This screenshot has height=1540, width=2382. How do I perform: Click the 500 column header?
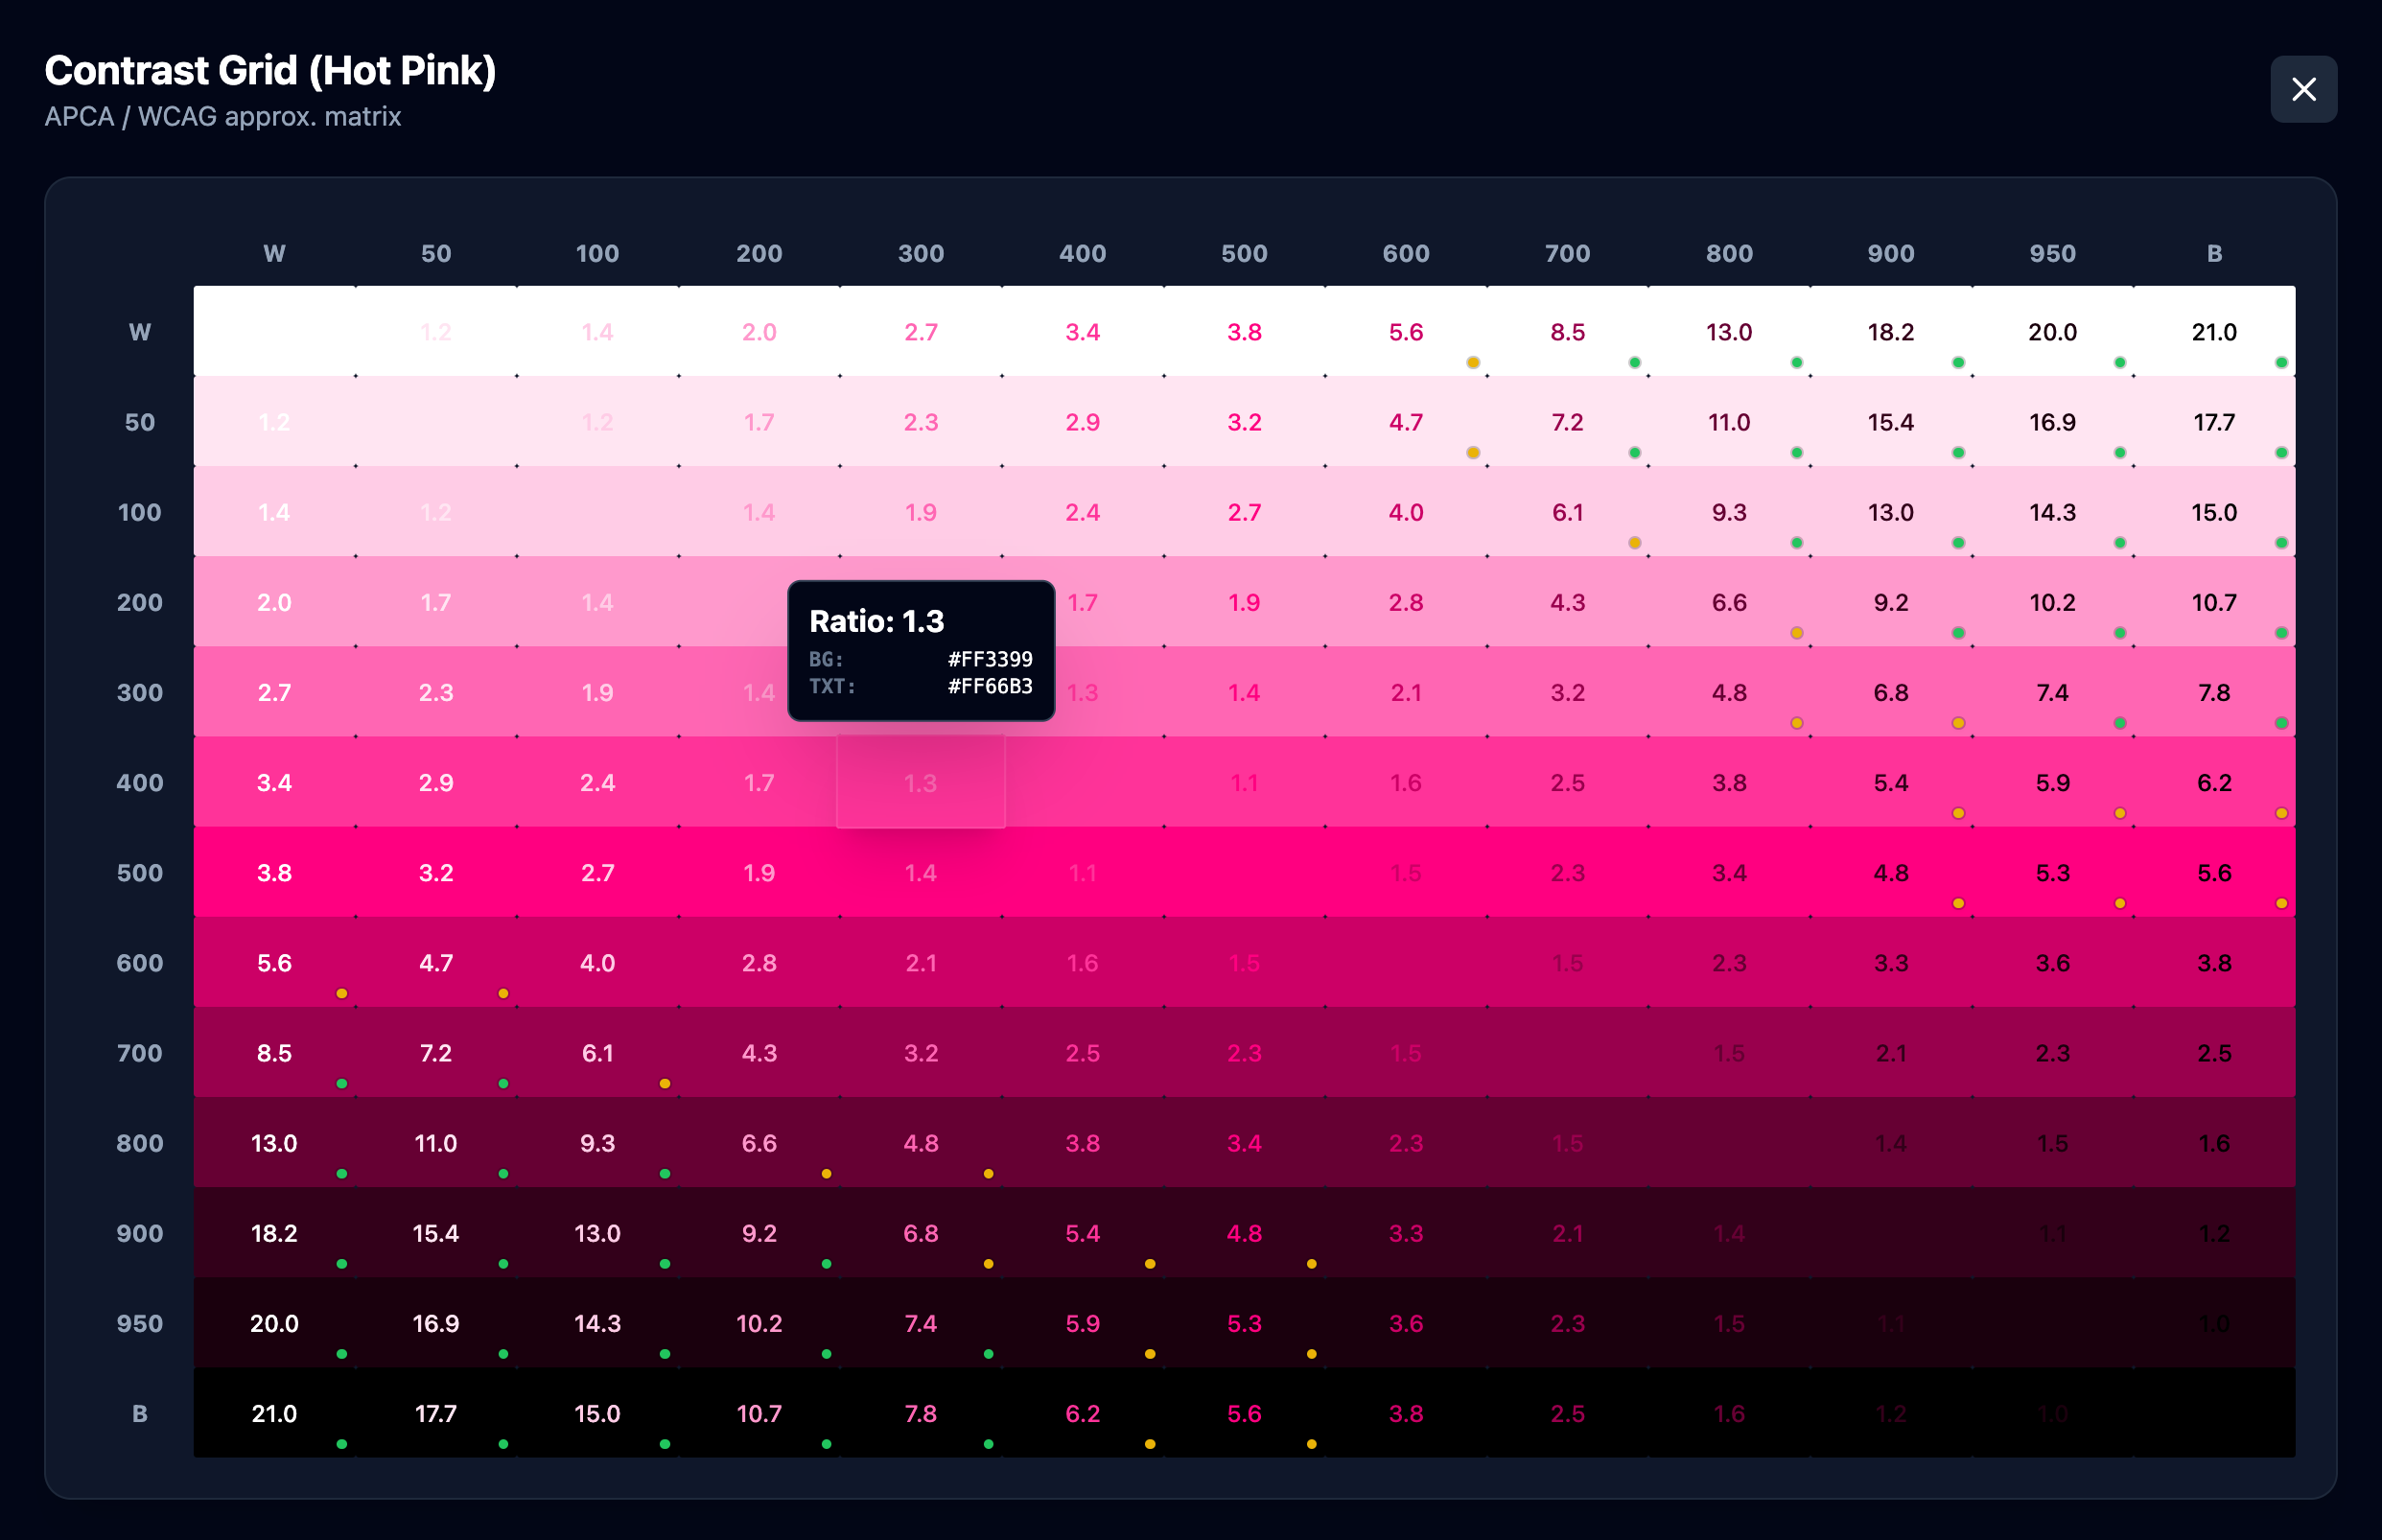point(1244,253)
